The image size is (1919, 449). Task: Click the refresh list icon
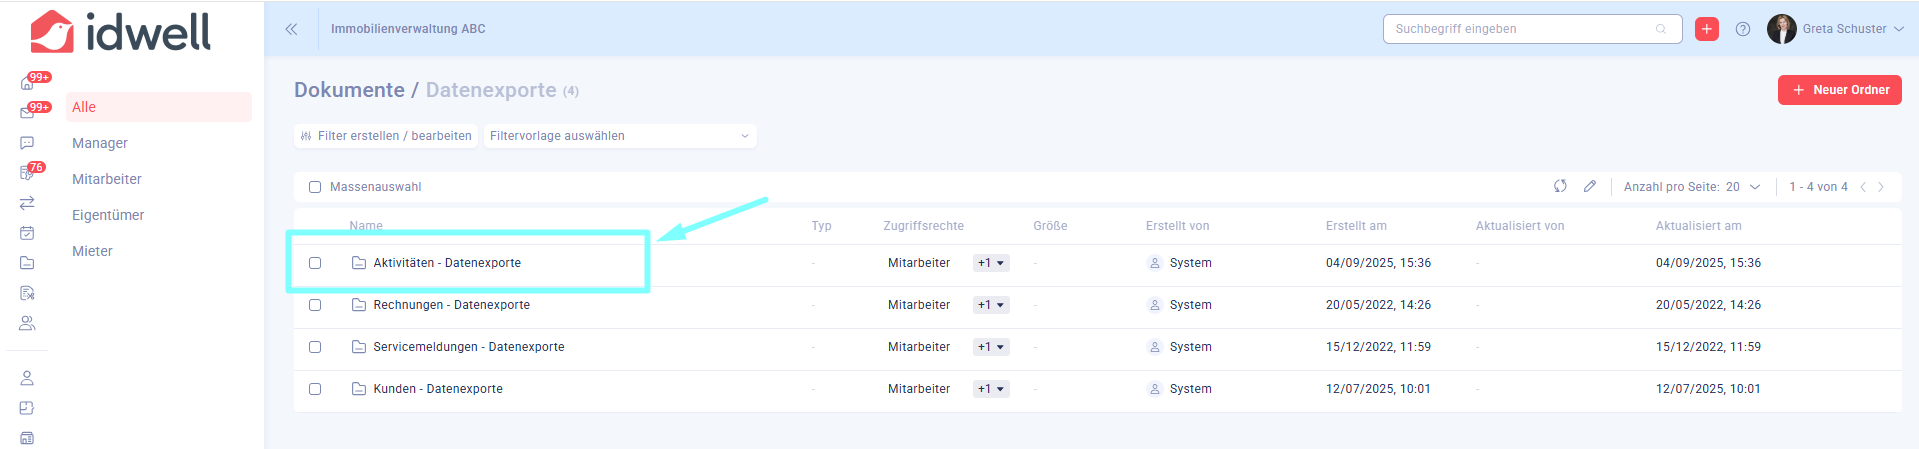(1560, 186)
